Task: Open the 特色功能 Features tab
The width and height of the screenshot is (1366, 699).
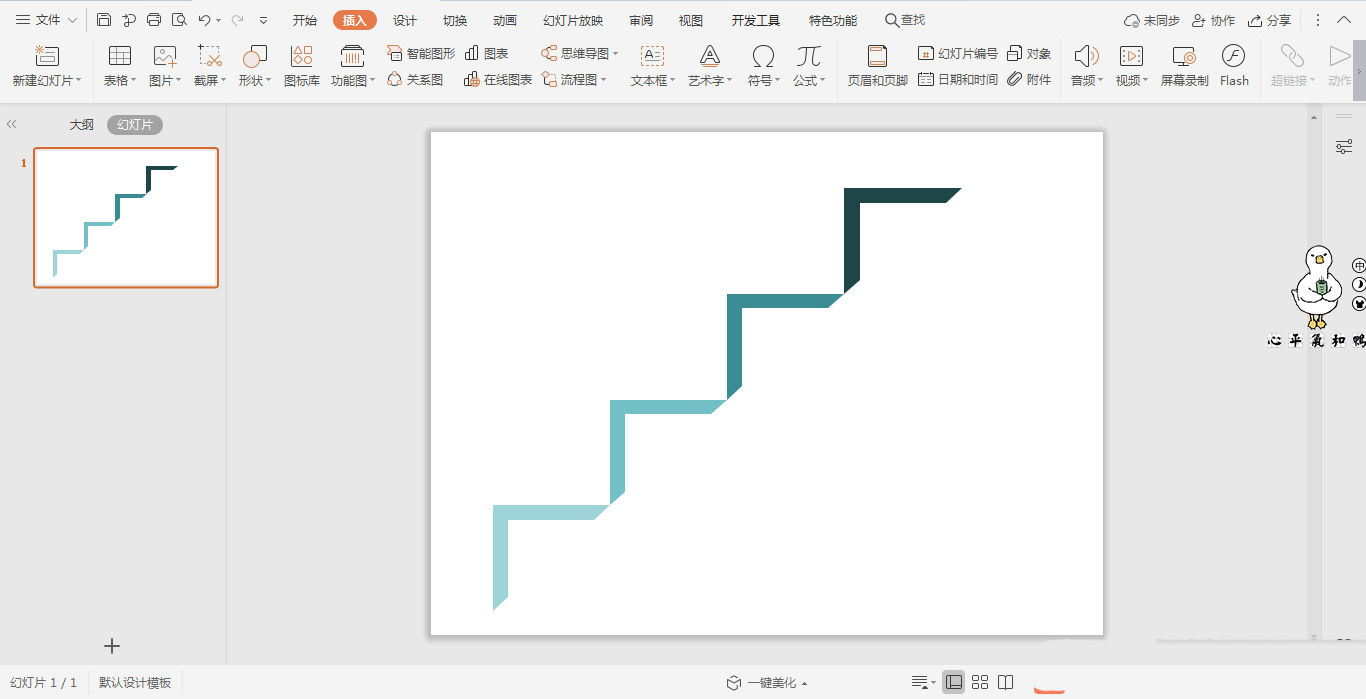Action: click(833, 20)
